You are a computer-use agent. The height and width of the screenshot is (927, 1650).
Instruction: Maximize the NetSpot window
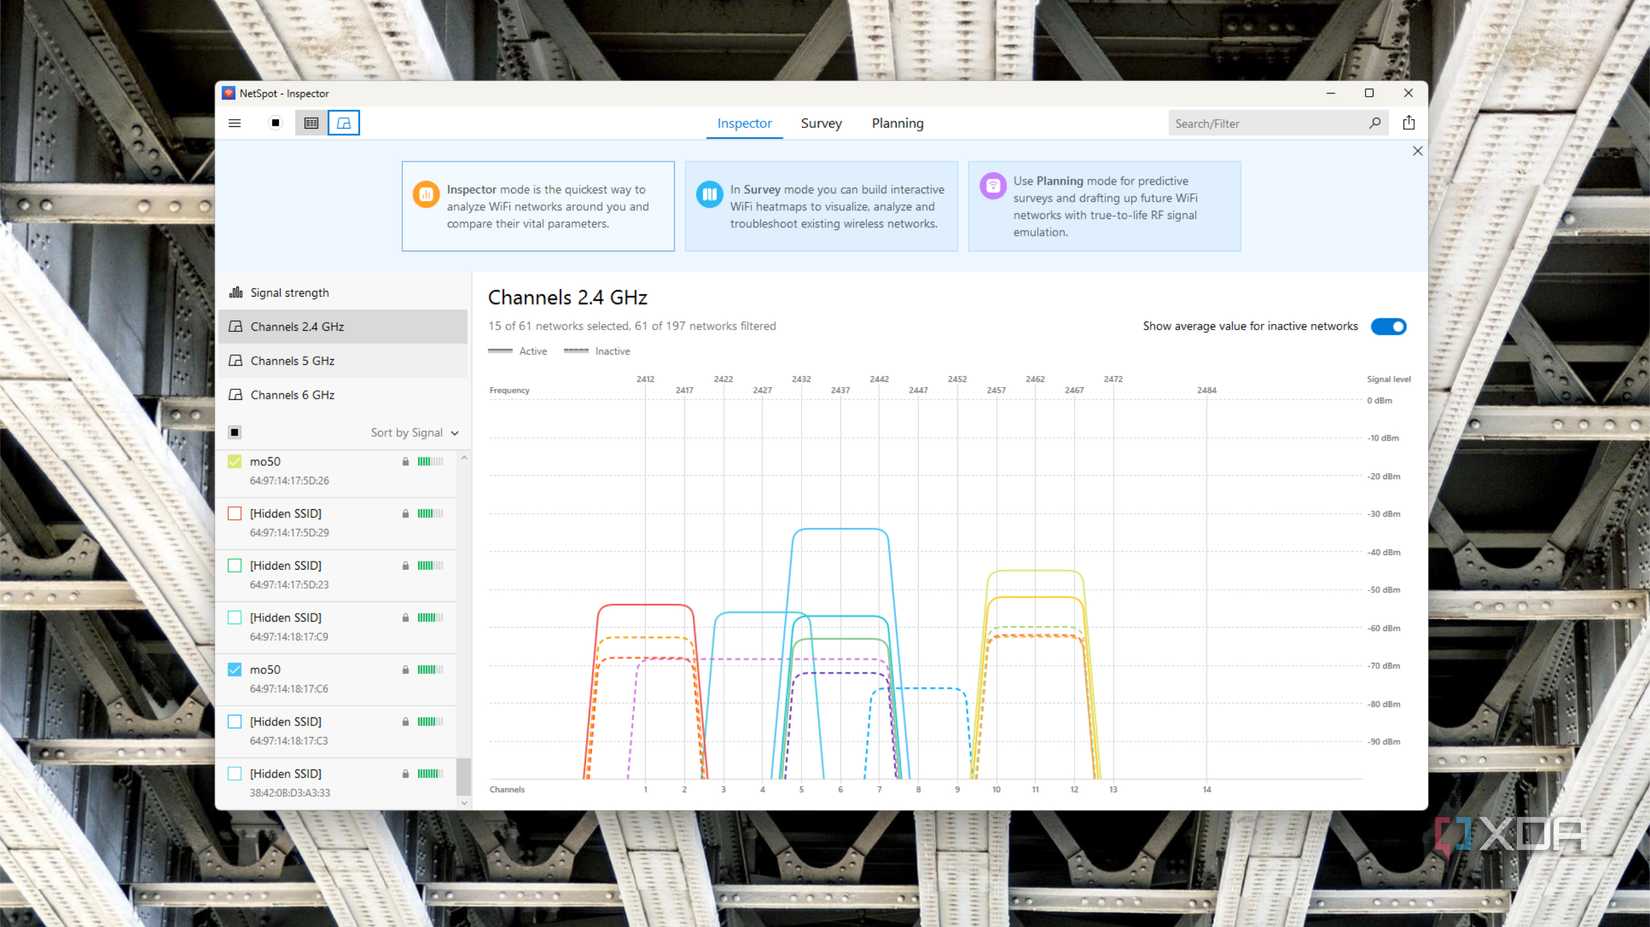pos(1369,93)
